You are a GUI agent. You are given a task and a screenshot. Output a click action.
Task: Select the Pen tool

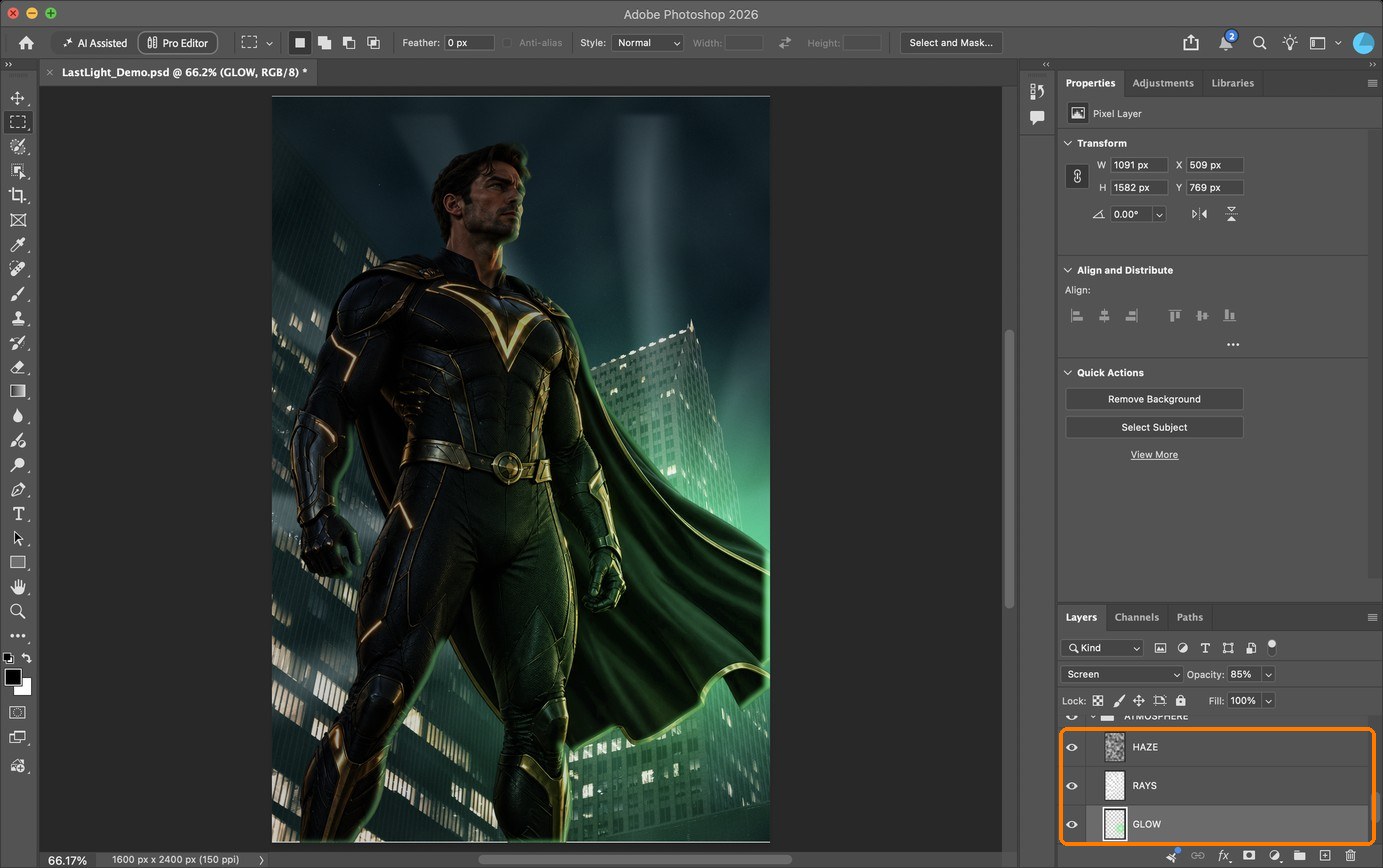click(18, 489)
